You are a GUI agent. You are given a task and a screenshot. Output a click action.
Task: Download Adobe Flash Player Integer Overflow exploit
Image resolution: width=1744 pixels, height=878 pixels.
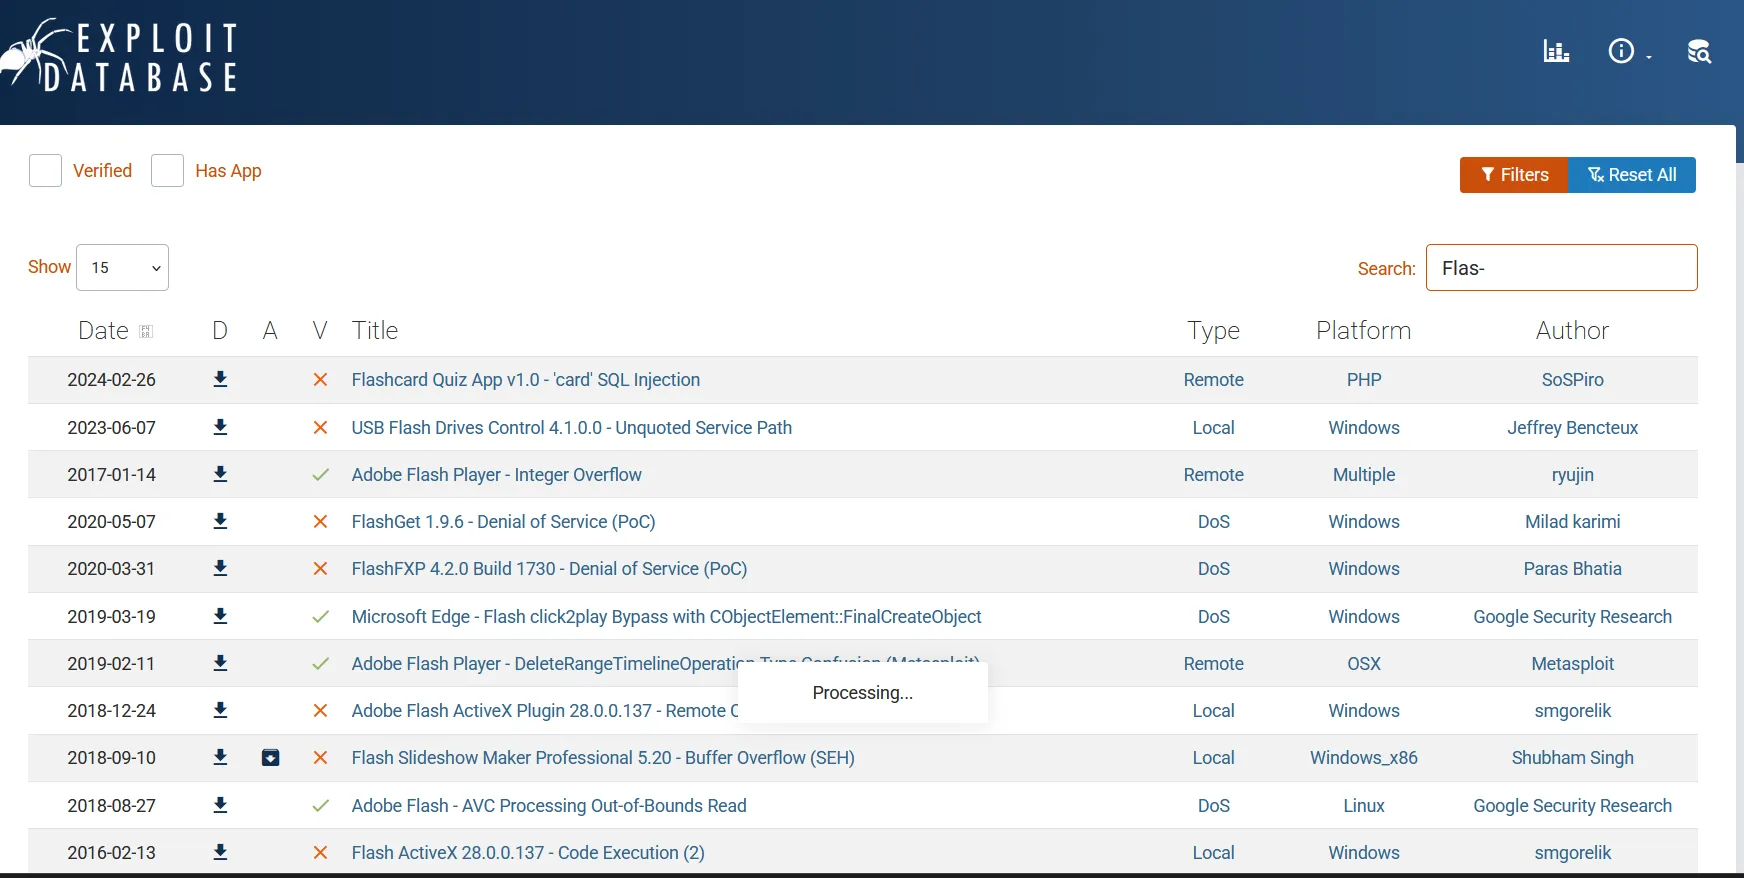tap(221, 474)
